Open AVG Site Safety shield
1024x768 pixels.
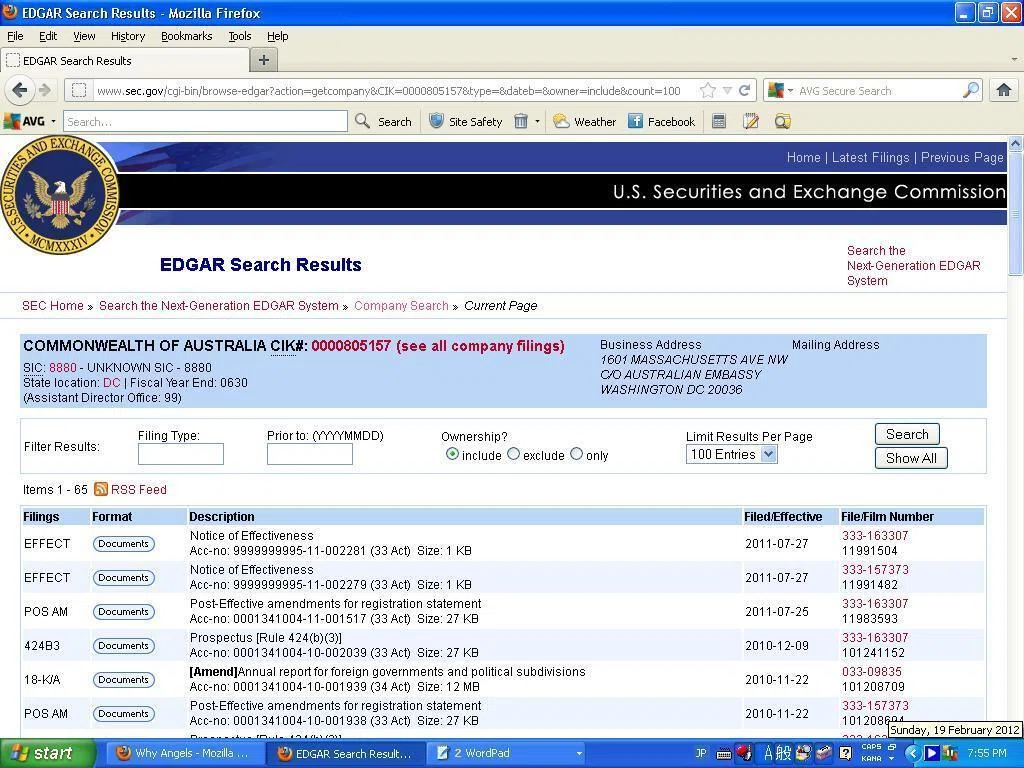tap(466, 121)
